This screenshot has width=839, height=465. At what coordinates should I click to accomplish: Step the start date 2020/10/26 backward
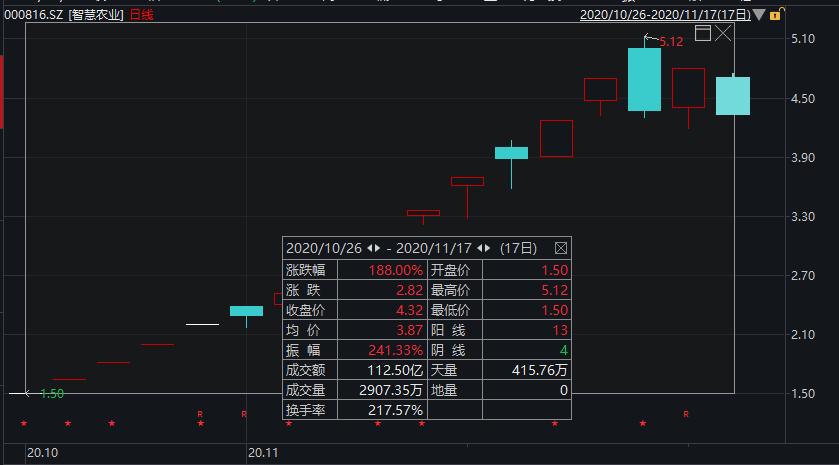point(369,248)
